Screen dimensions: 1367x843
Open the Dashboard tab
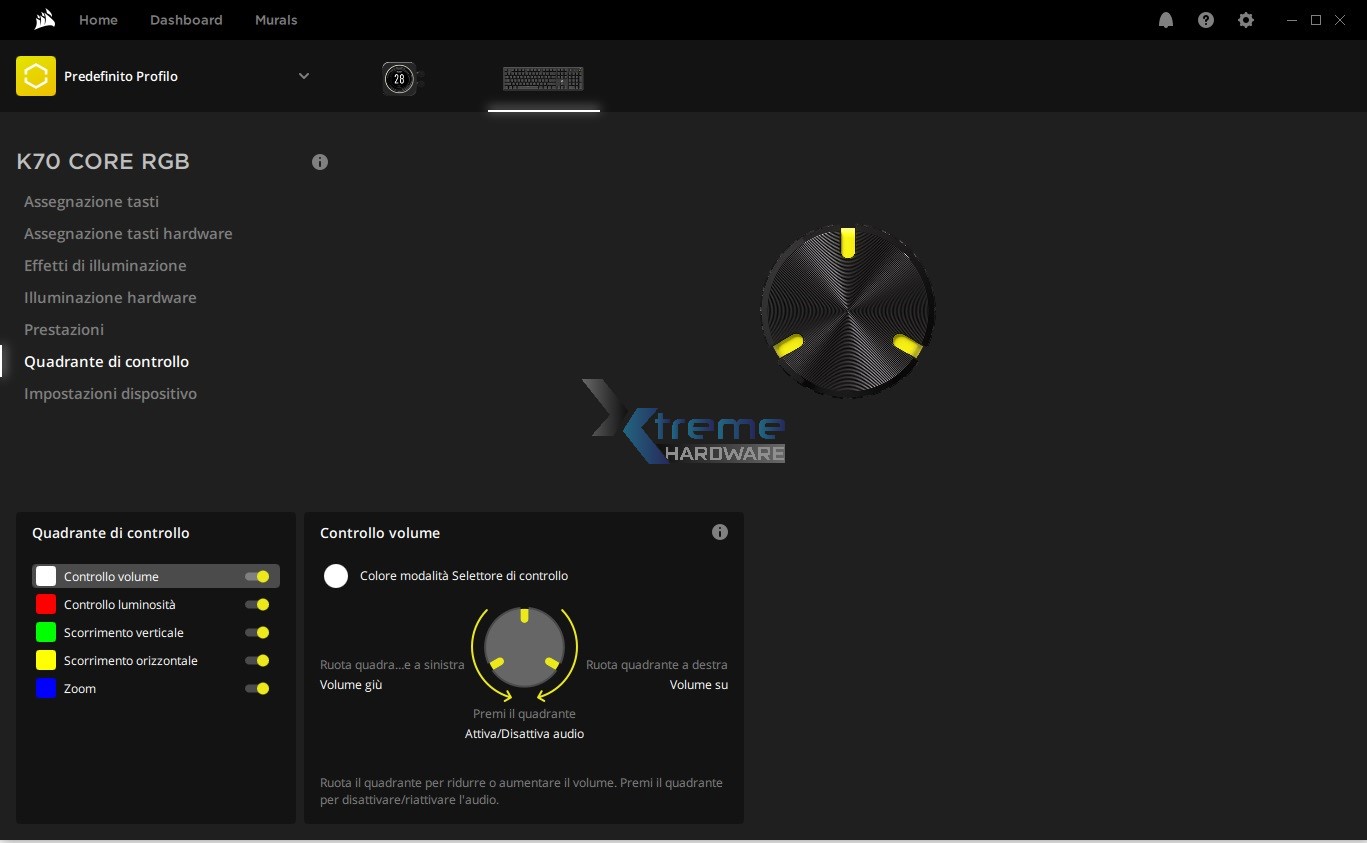point(186,20)
